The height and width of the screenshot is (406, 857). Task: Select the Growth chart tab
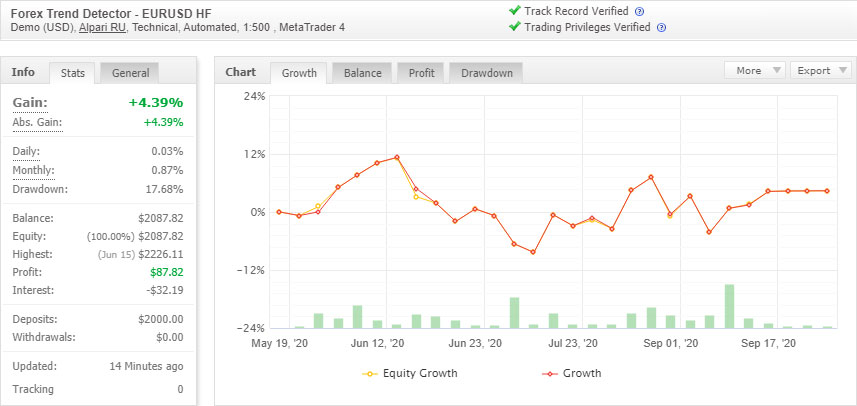[x=299, y=73]
